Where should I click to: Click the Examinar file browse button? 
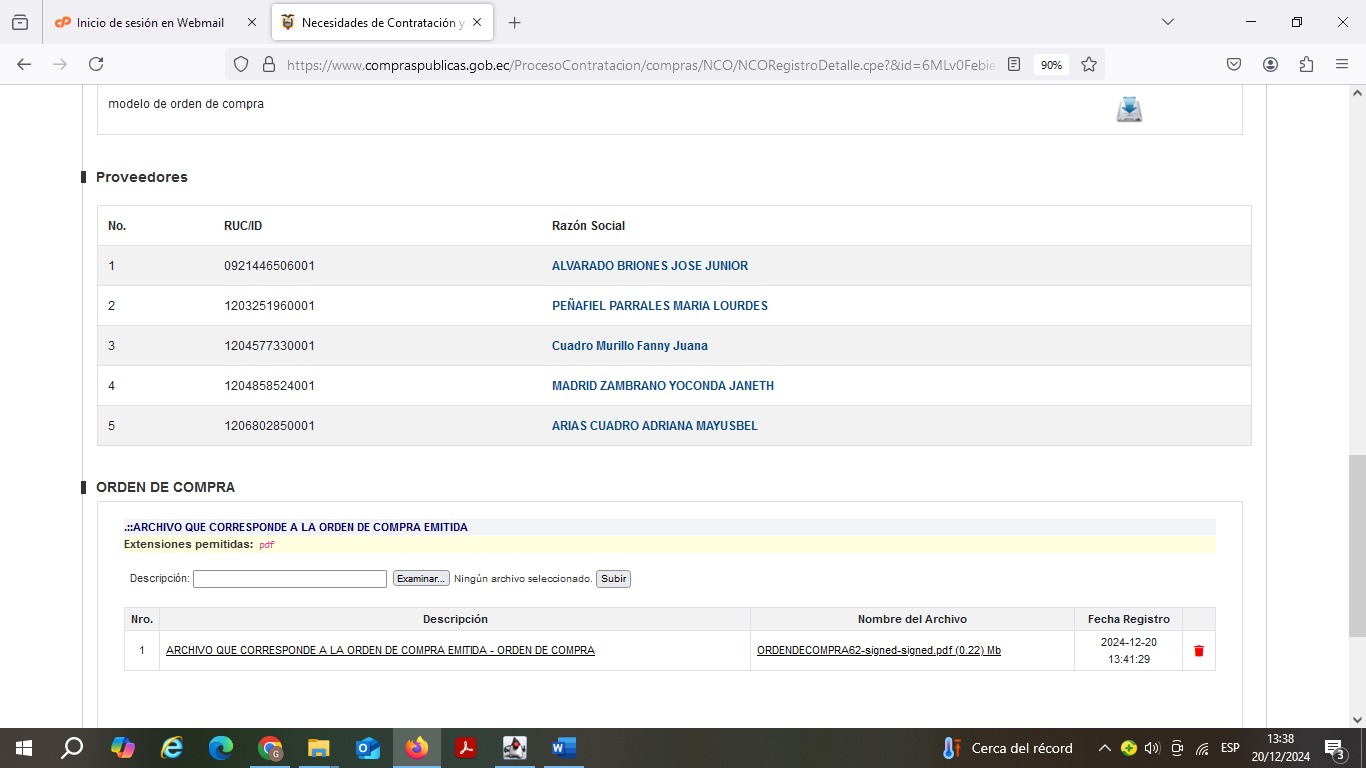point(420,579)
